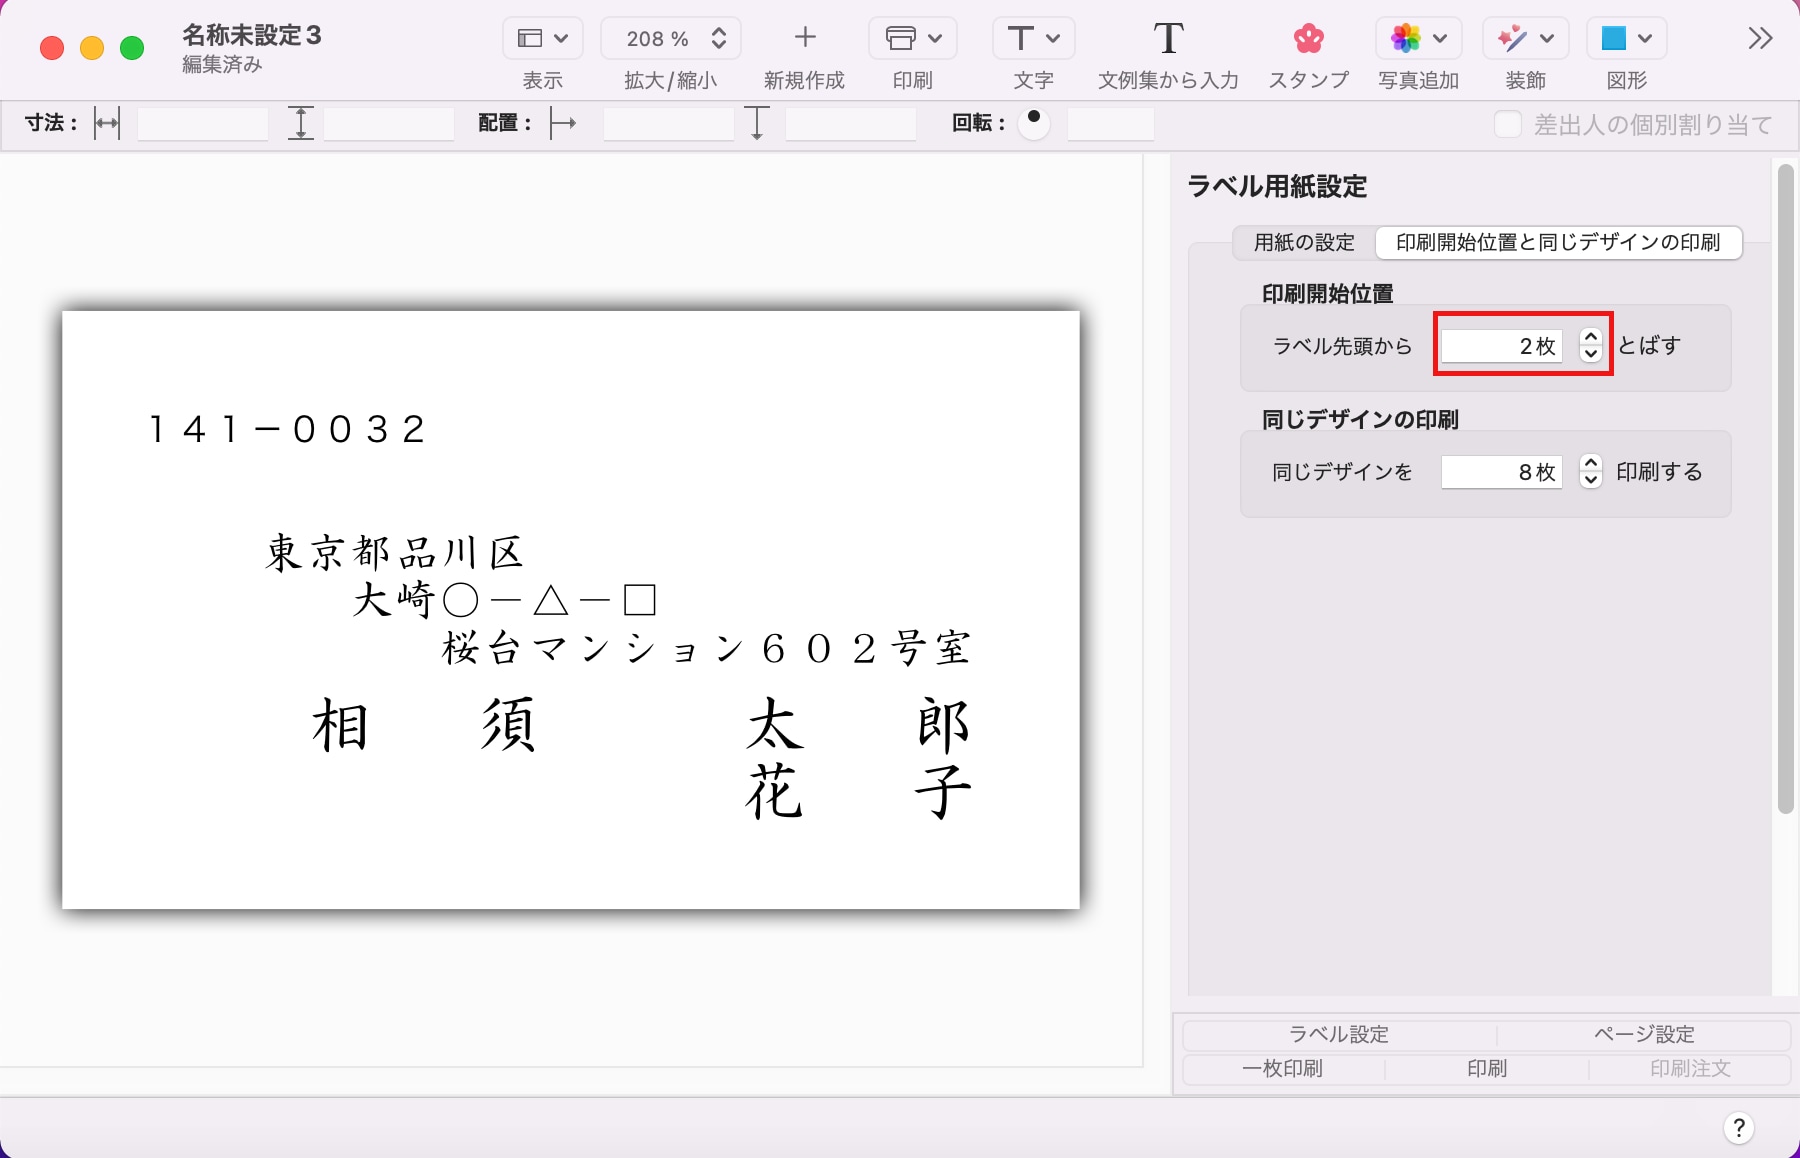Focus the 配置 horizontal position field
Viewport: 1800px width, 1158px height.
pyautogui.click(x=669, y=124)
